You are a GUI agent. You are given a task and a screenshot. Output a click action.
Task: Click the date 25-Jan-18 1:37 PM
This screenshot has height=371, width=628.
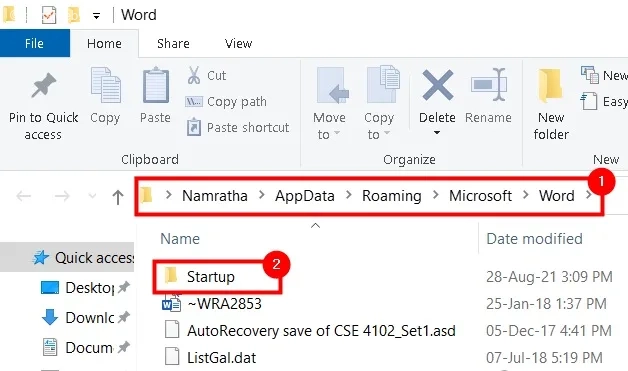pyautogui.click(x=546, y=304)
